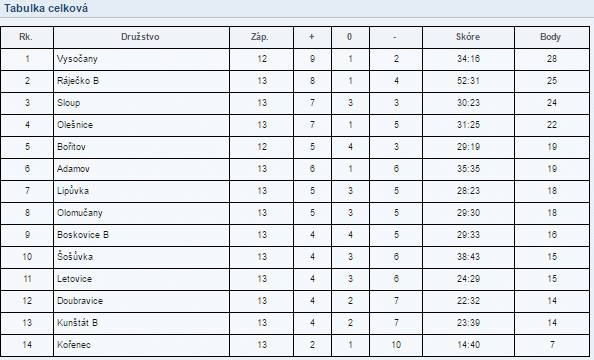This screenshot has height=360, width=594.
Task: Click the Kořenec team name
Action: tap(74, 345)
